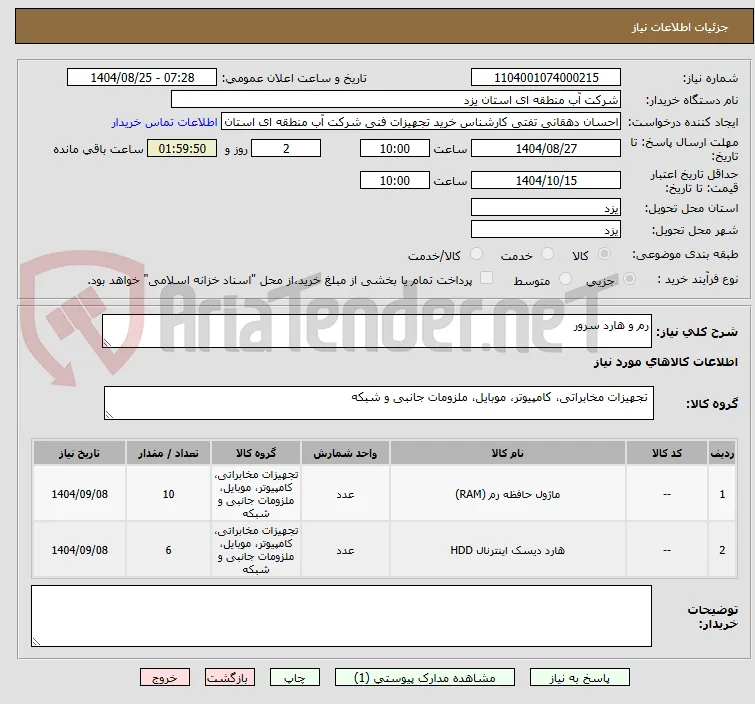
Task: Click the remaining time field 01:59:50
Action: pos(182,148)
